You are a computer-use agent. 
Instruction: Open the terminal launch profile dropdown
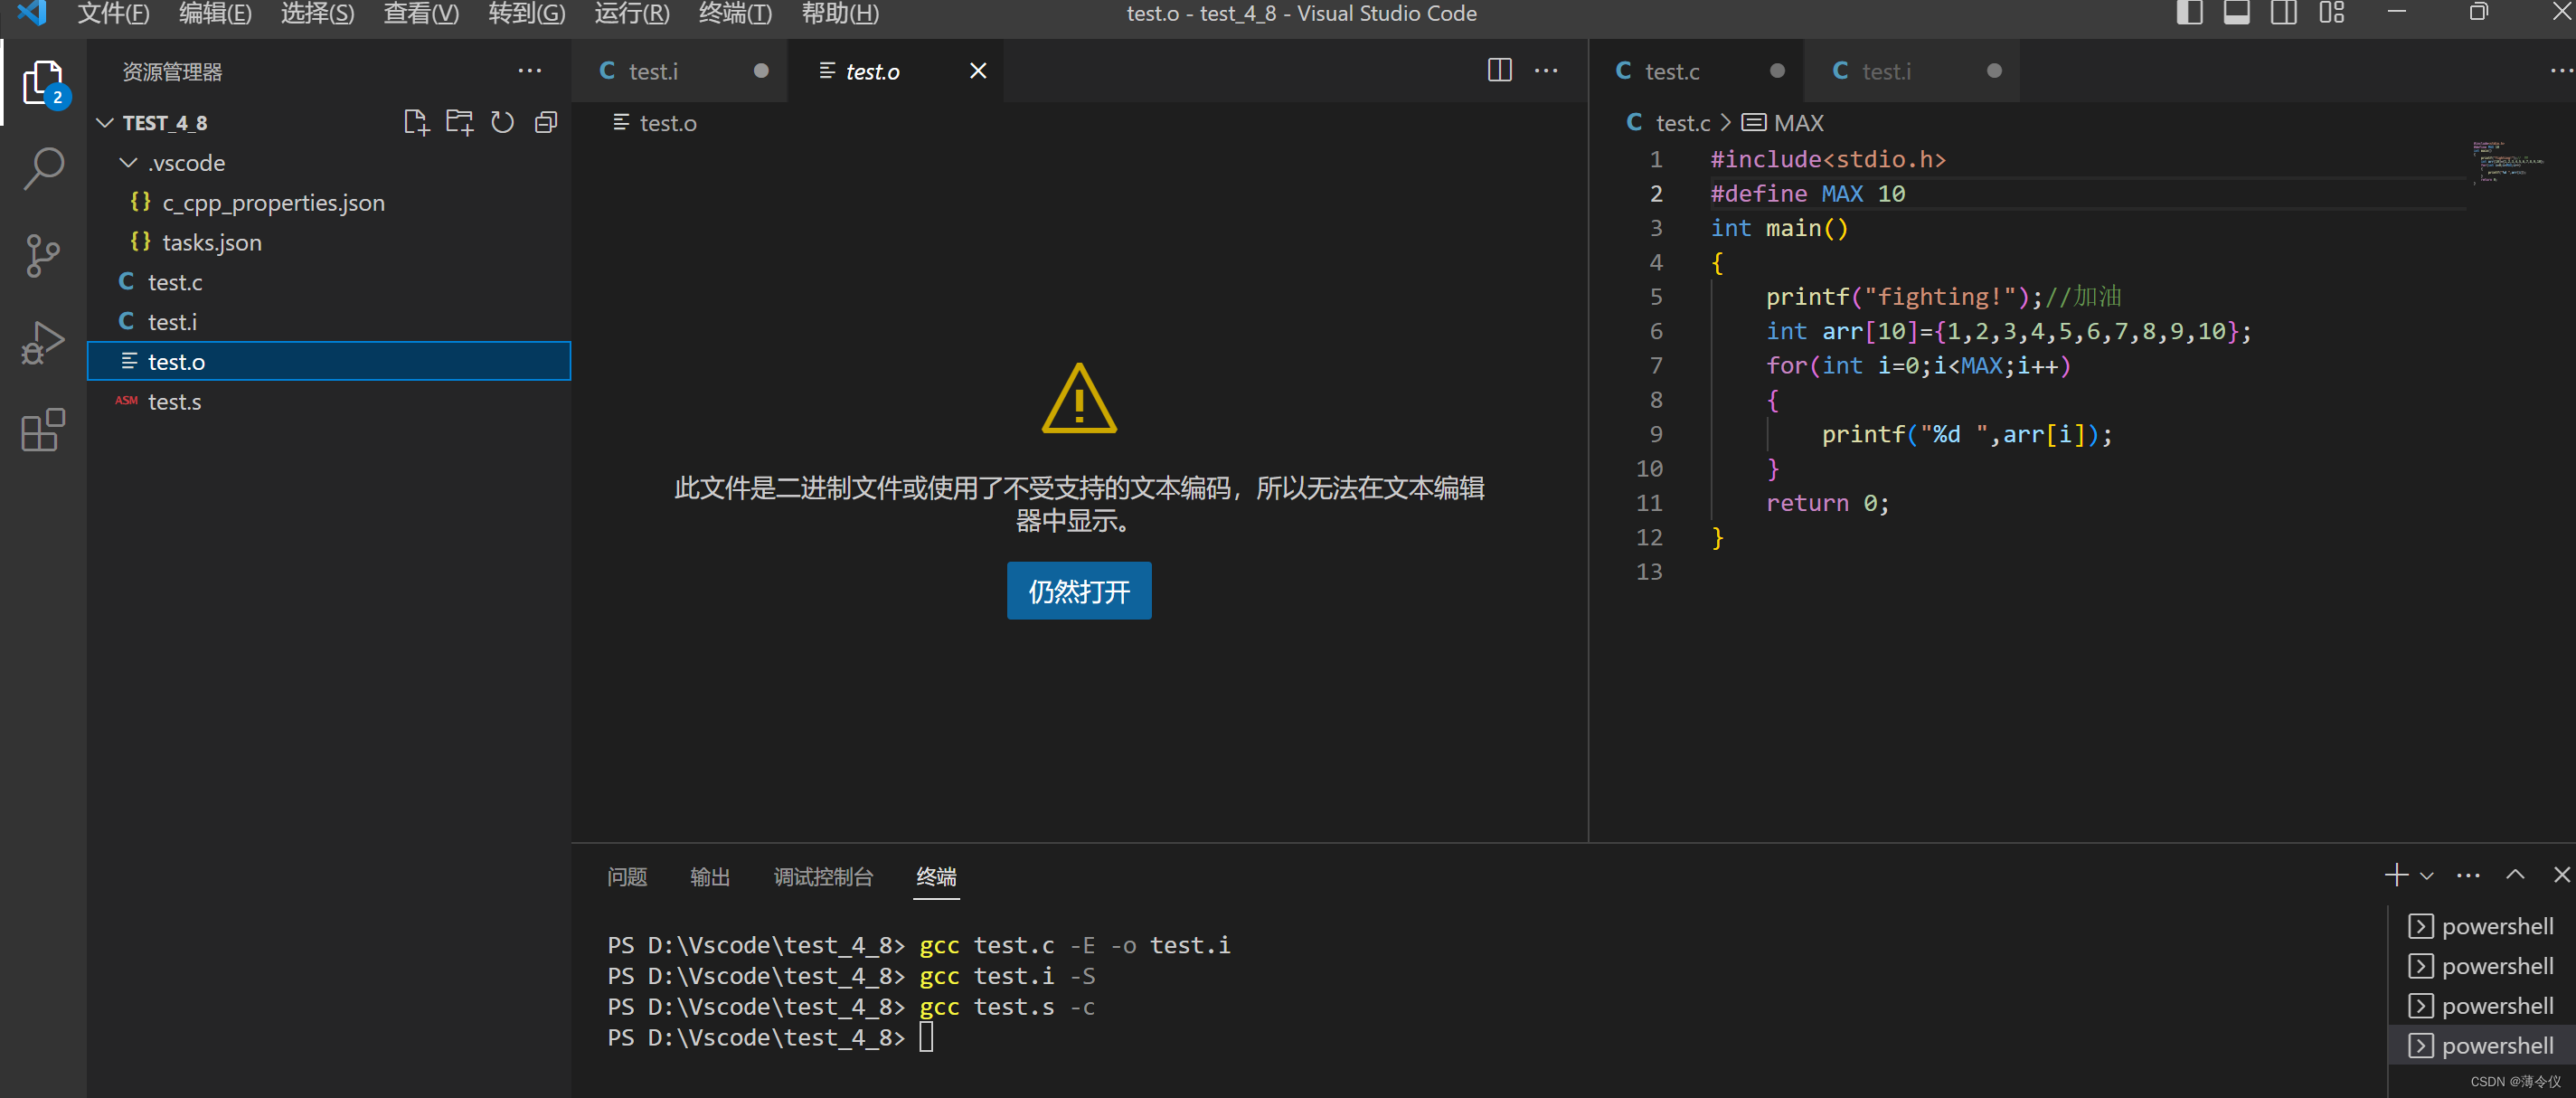(x=2426, y=876)
